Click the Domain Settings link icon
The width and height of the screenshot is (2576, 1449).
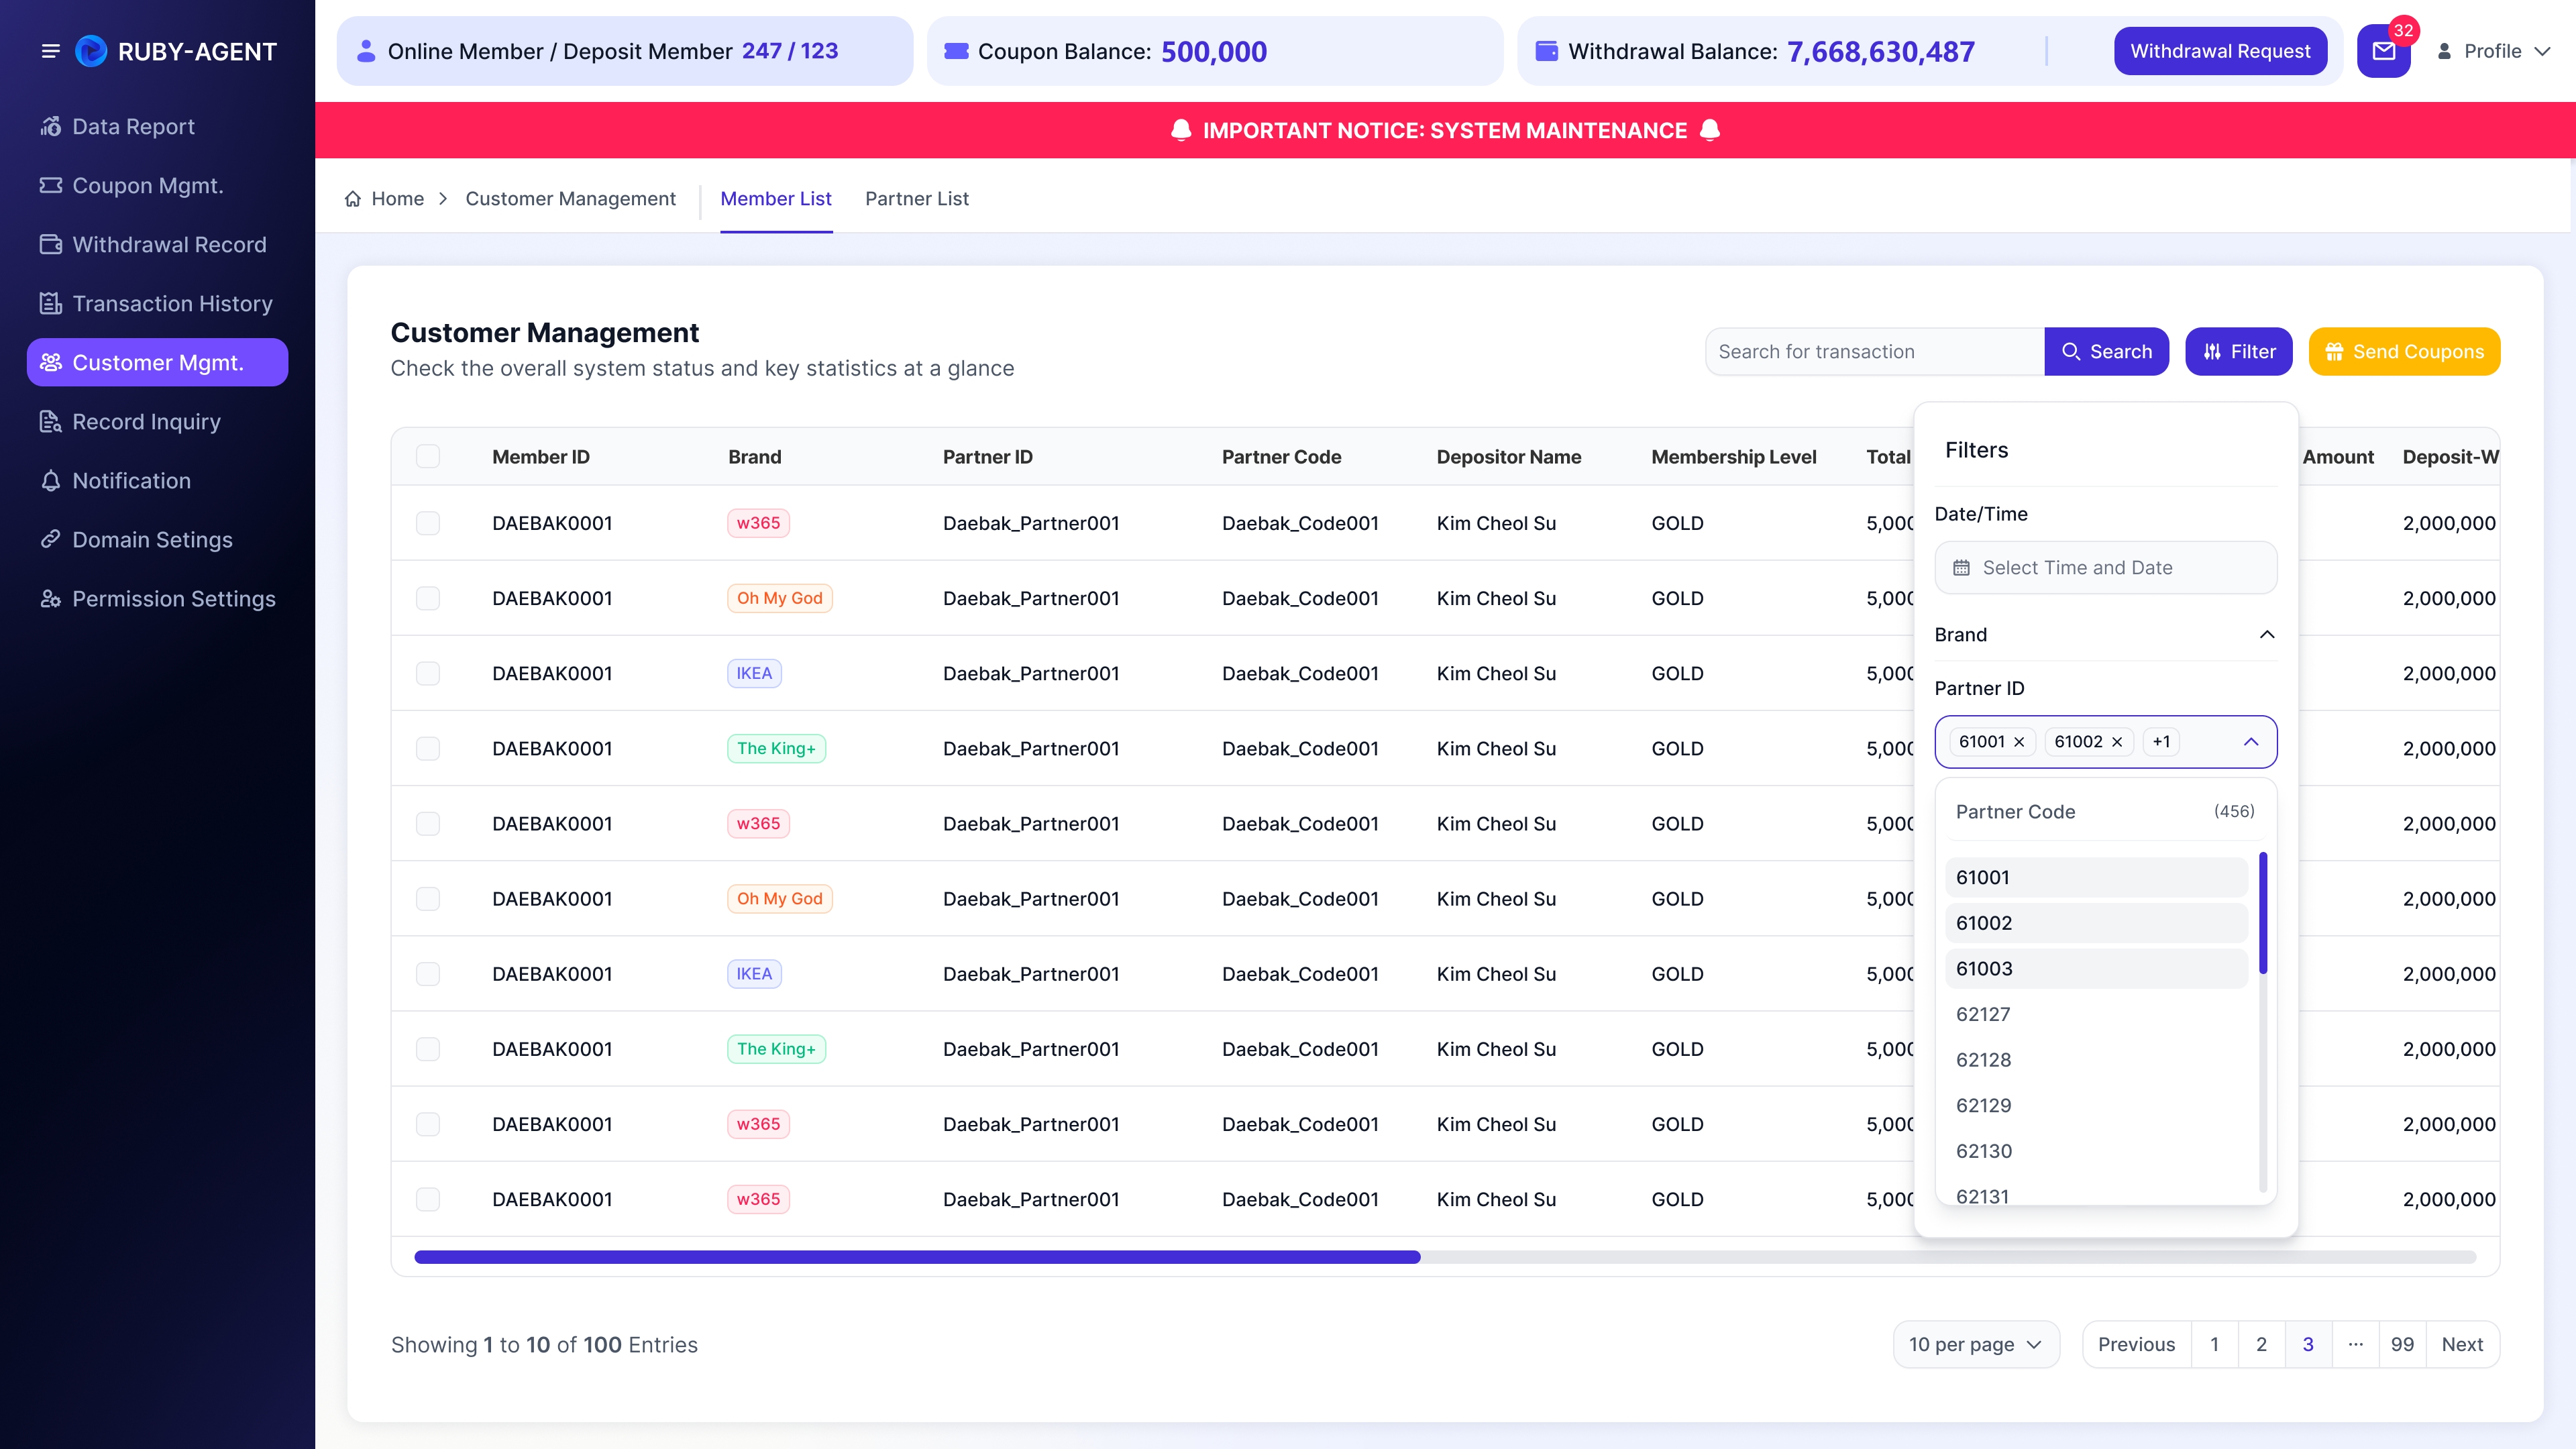coord(51,540)
